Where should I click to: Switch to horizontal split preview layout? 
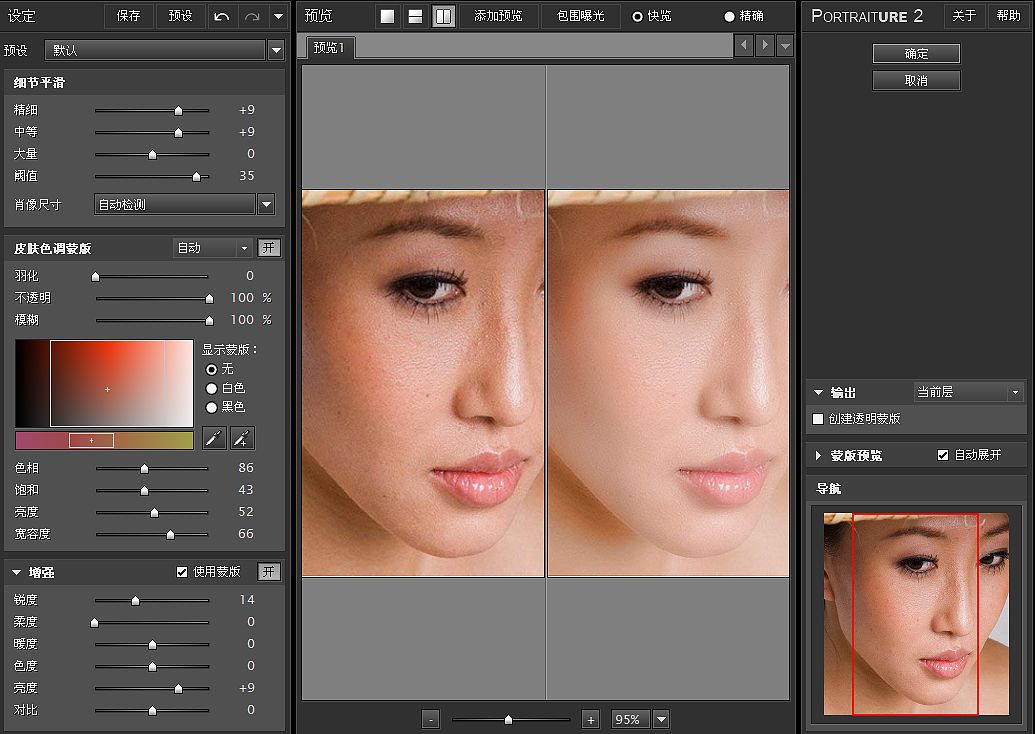tap(414, 16)
